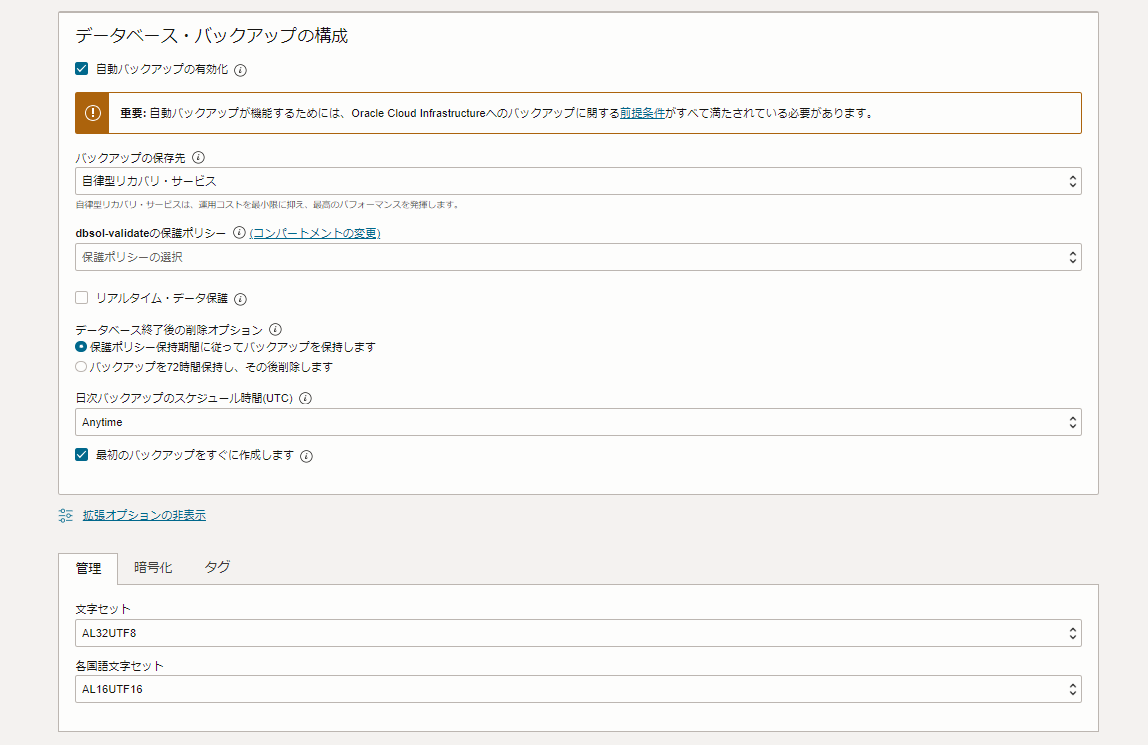
Task: Click info icon next to 日次バックアップのスケジュール時間
Action: [305, 398]
